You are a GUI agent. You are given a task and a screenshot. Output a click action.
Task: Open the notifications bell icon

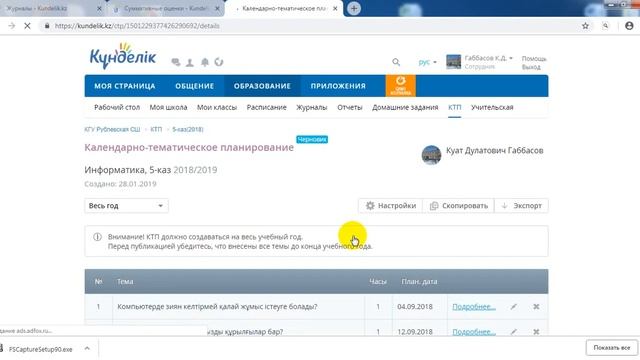204,62
